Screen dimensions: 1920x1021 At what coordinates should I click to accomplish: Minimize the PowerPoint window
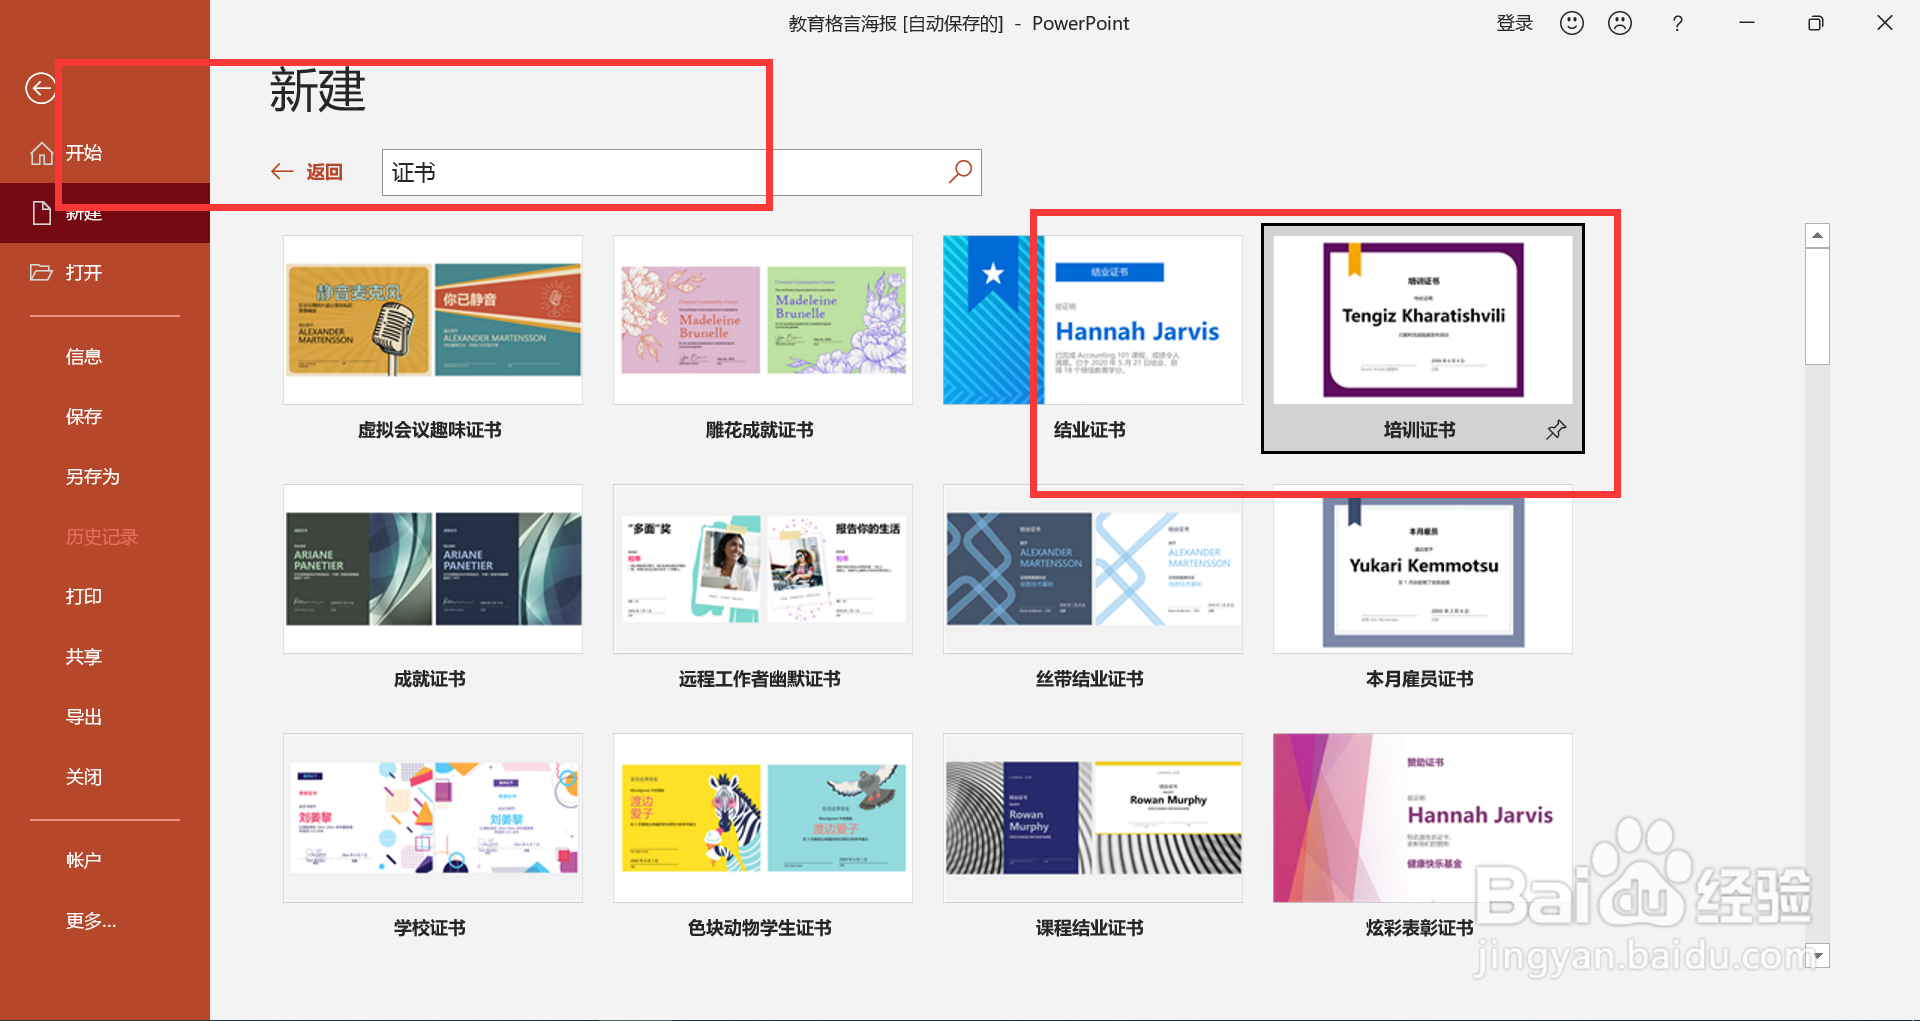(x=1747, y=23)
